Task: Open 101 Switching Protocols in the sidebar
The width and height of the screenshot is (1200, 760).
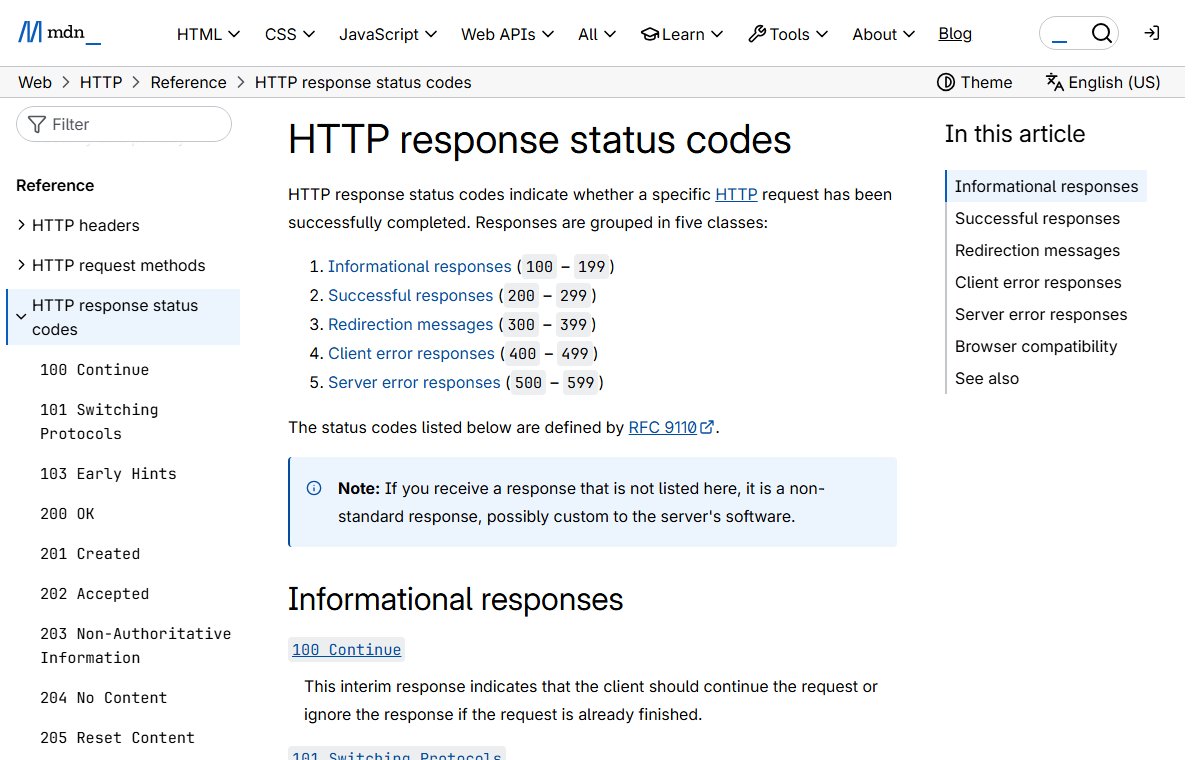Action: pyautogui.click(x=99, y=421)
